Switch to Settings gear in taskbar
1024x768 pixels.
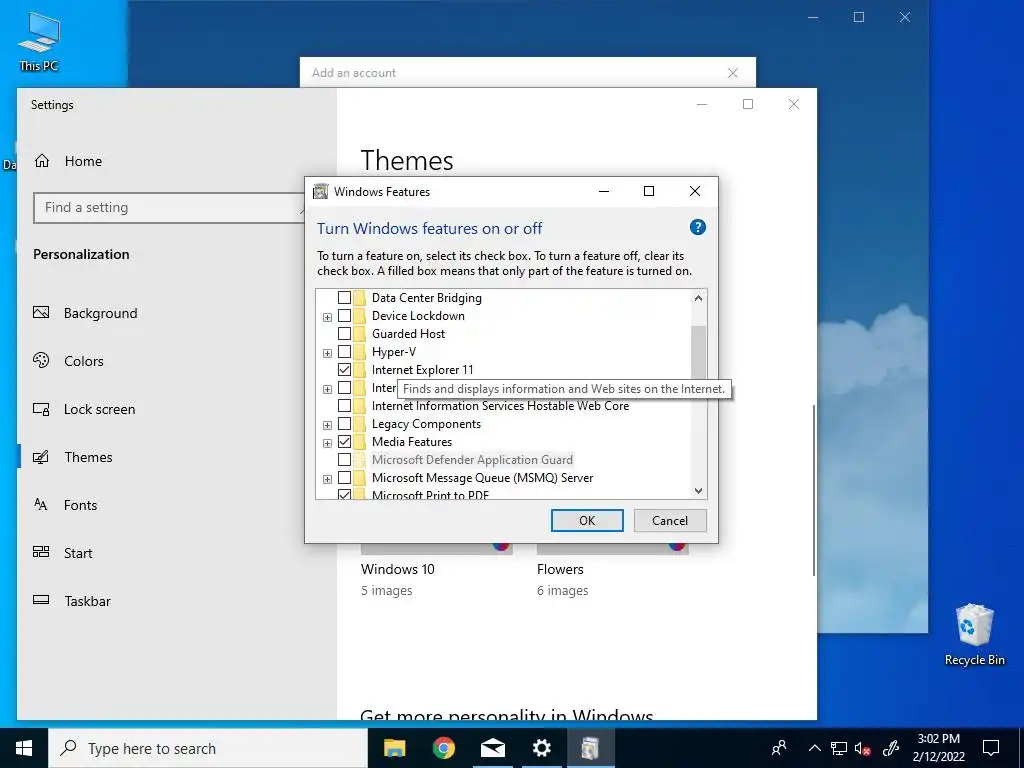(x=541, y=748)
